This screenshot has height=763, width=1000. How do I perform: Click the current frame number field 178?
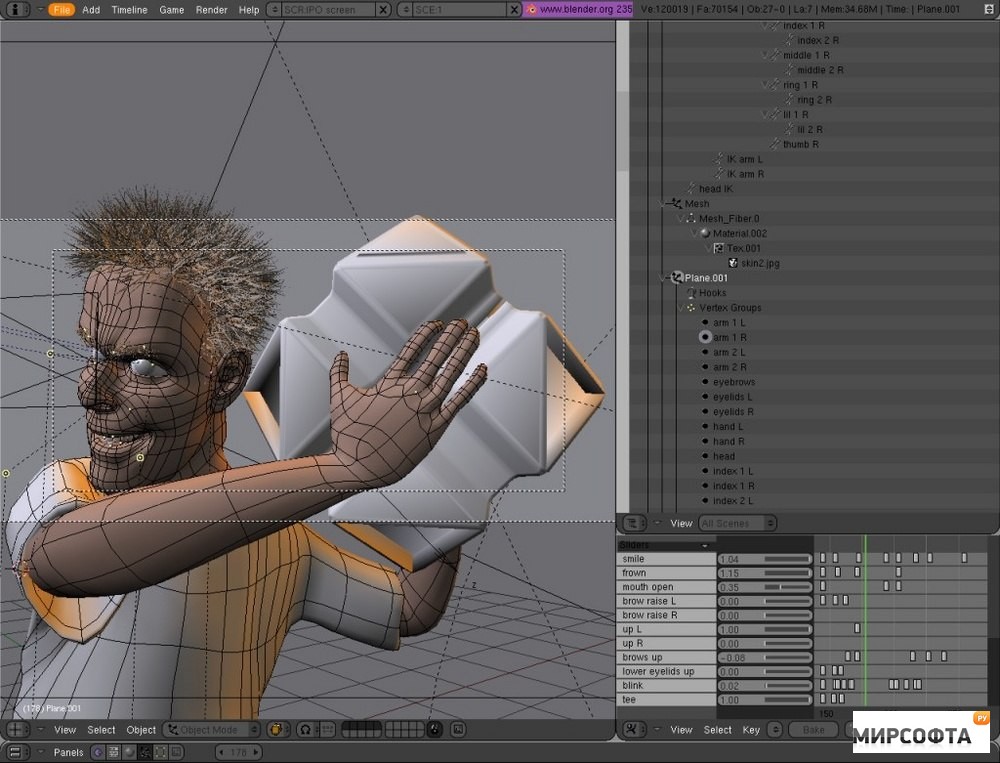(239, 753)
